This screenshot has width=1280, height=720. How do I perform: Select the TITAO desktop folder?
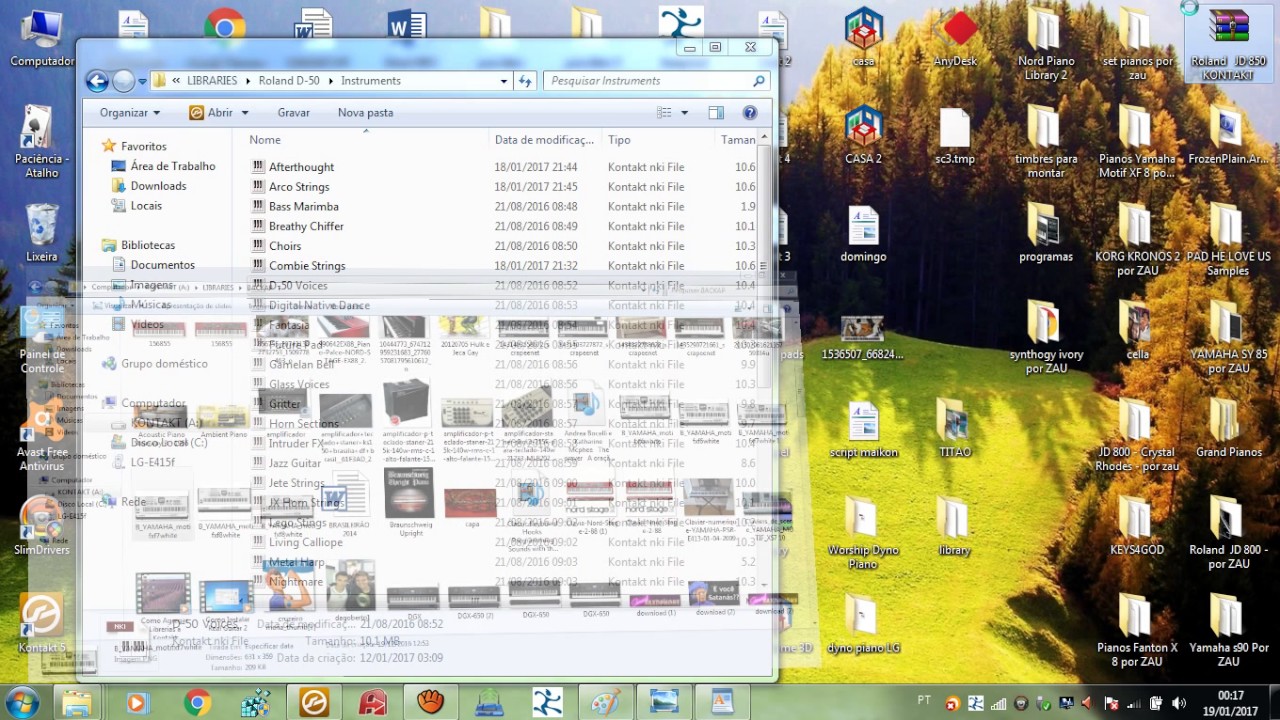click(955, 430)
